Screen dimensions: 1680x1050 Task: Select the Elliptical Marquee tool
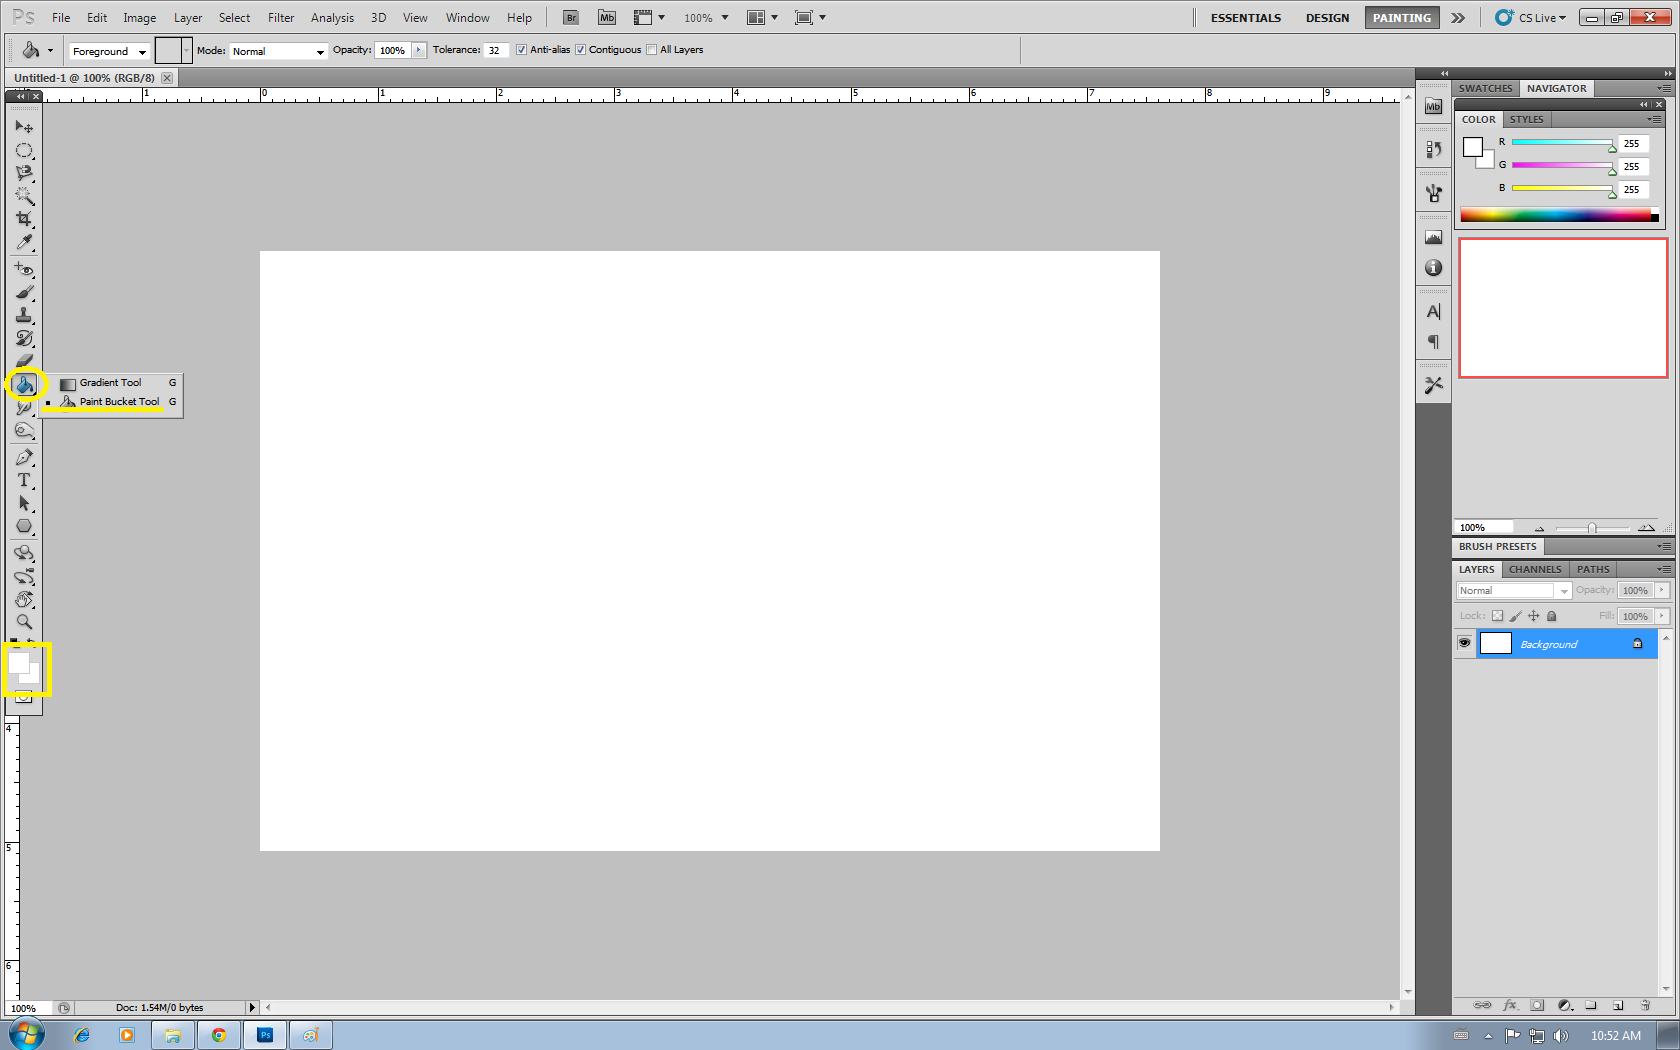click(24, 150)
